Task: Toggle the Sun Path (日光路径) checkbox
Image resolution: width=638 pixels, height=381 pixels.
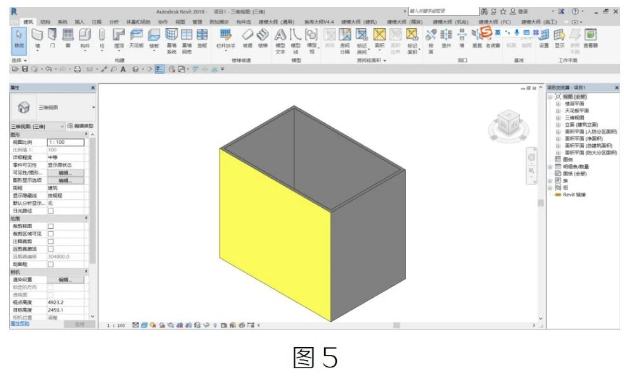Action: [x=51, y=211]
